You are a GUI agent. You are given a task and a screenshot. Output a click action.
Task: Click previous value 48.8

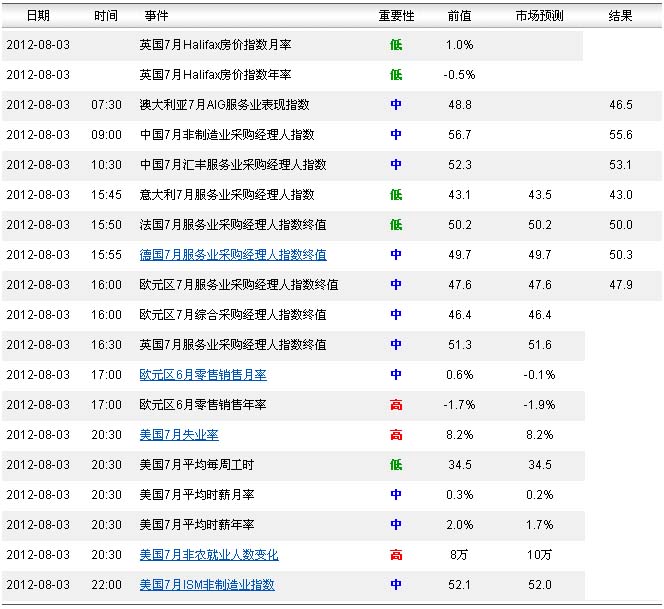[460, 105]
